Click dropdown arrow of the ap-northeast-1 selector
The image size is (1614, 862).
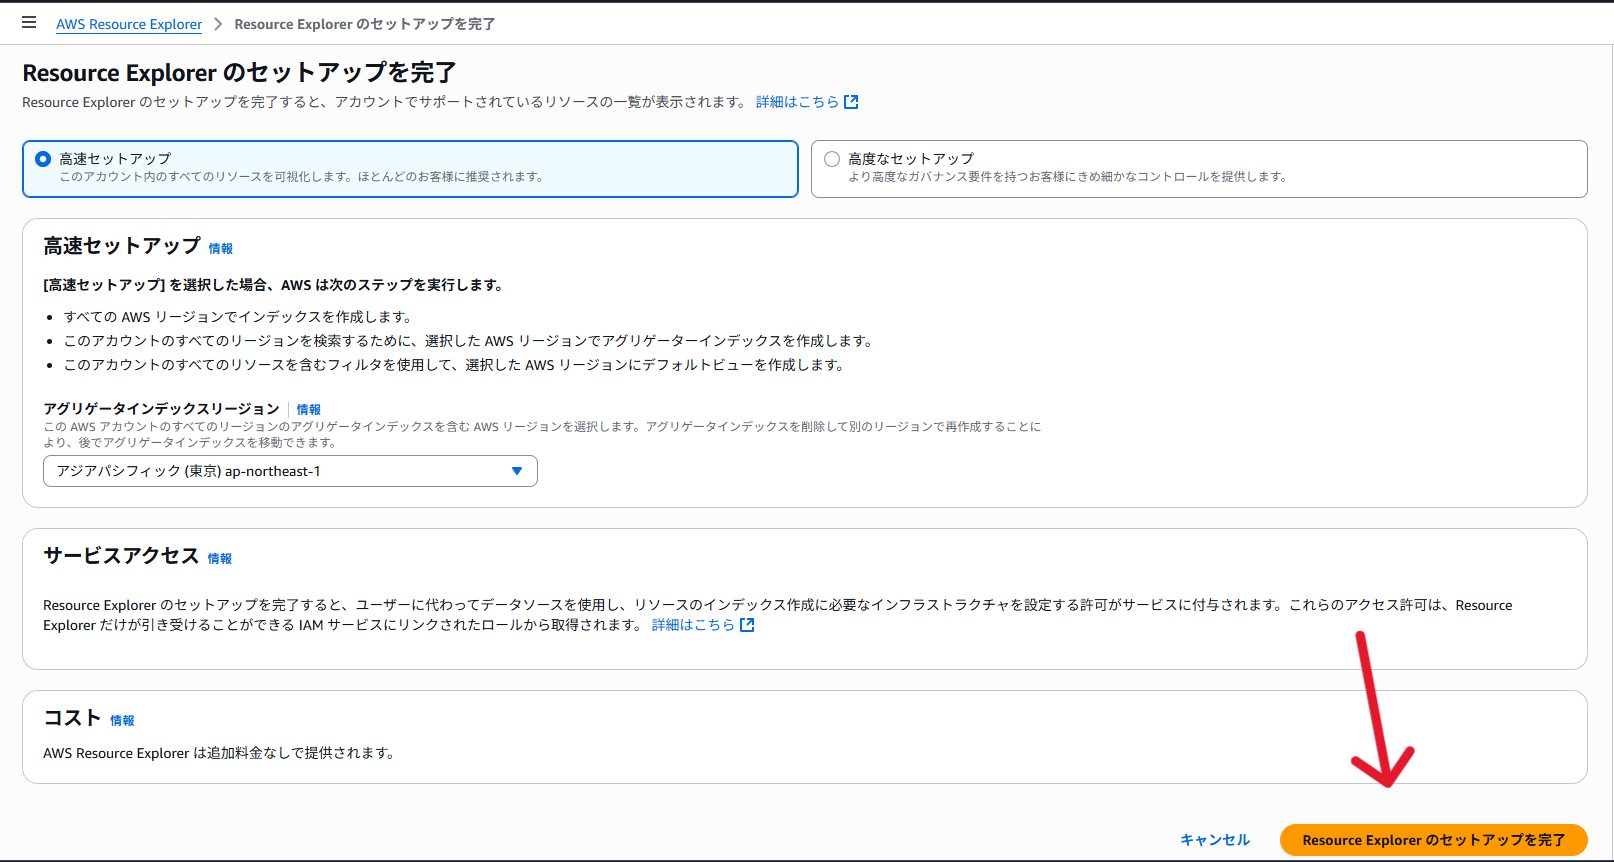[x=517, y=471]
